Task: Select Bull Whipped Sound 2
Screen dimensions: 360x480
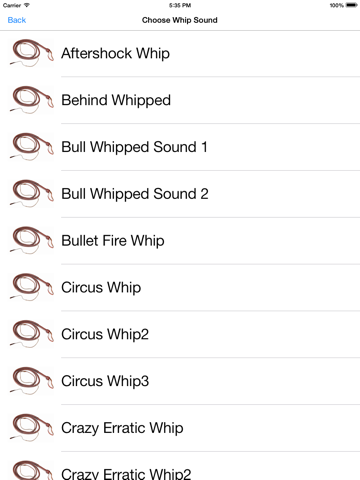Action: [x=135, y=194]
